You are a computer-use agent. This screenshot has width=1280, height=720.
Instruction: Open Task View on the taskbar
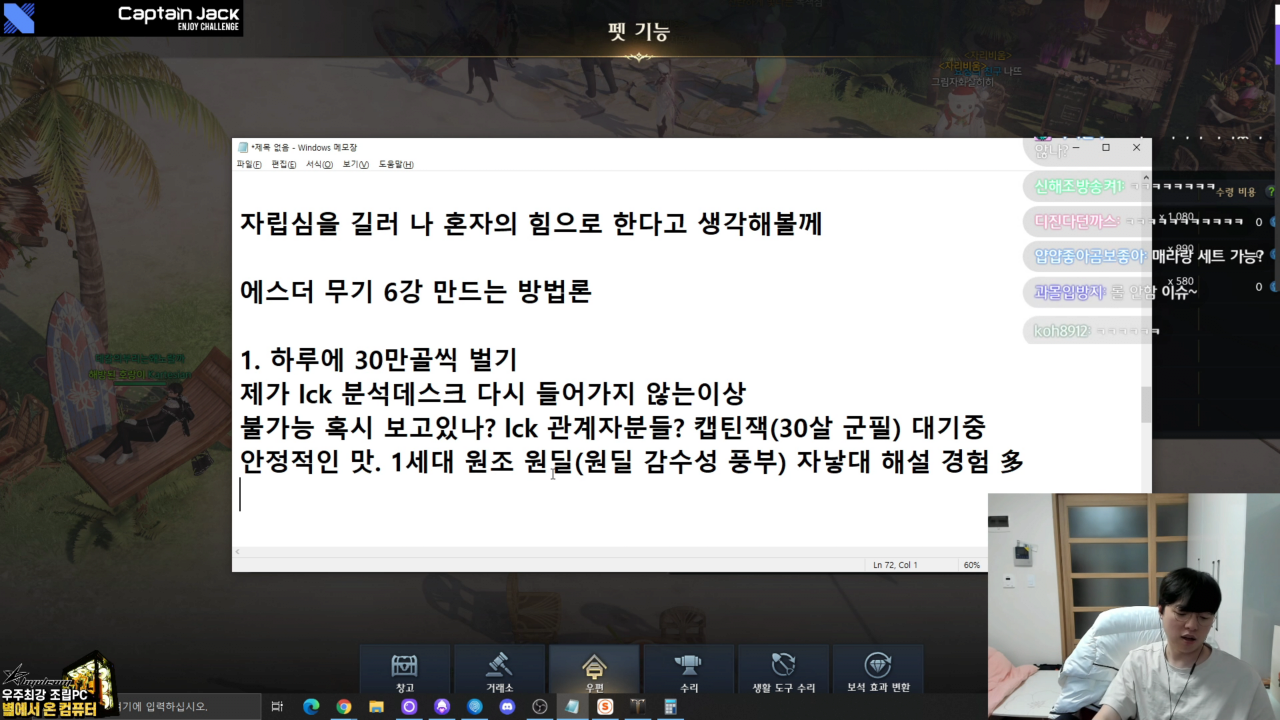click(278, 706)
